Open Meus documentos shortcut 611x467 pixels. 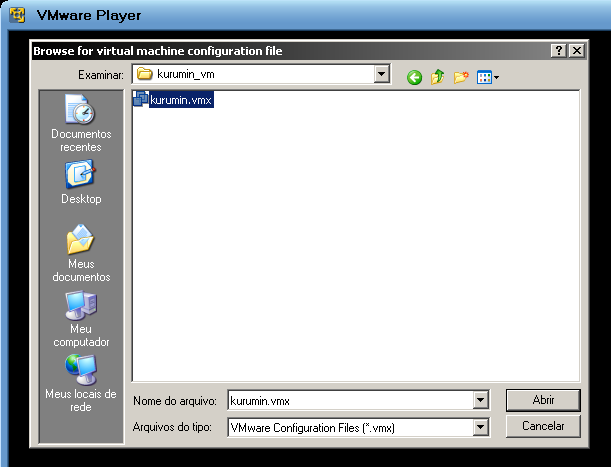tap(81, 253)
